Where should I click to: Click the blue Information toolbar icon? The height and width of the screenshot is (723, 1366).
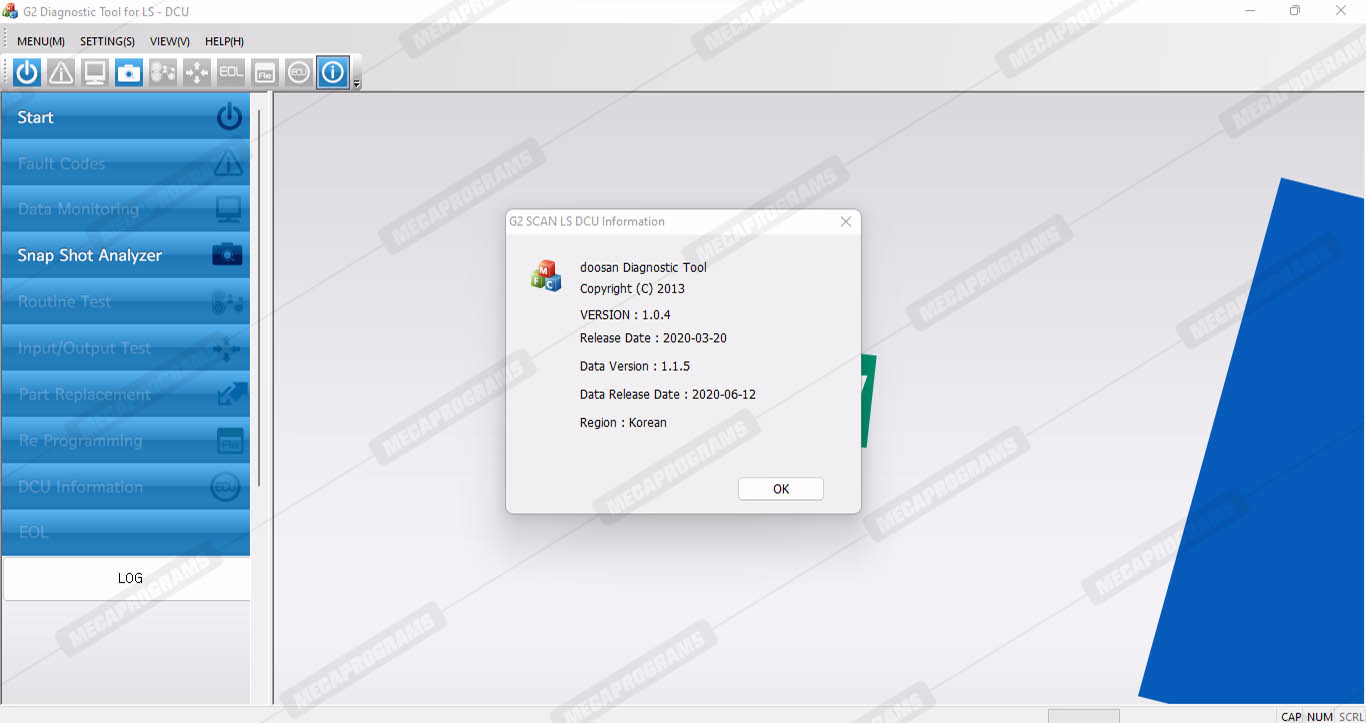click(x=333, y=72)
